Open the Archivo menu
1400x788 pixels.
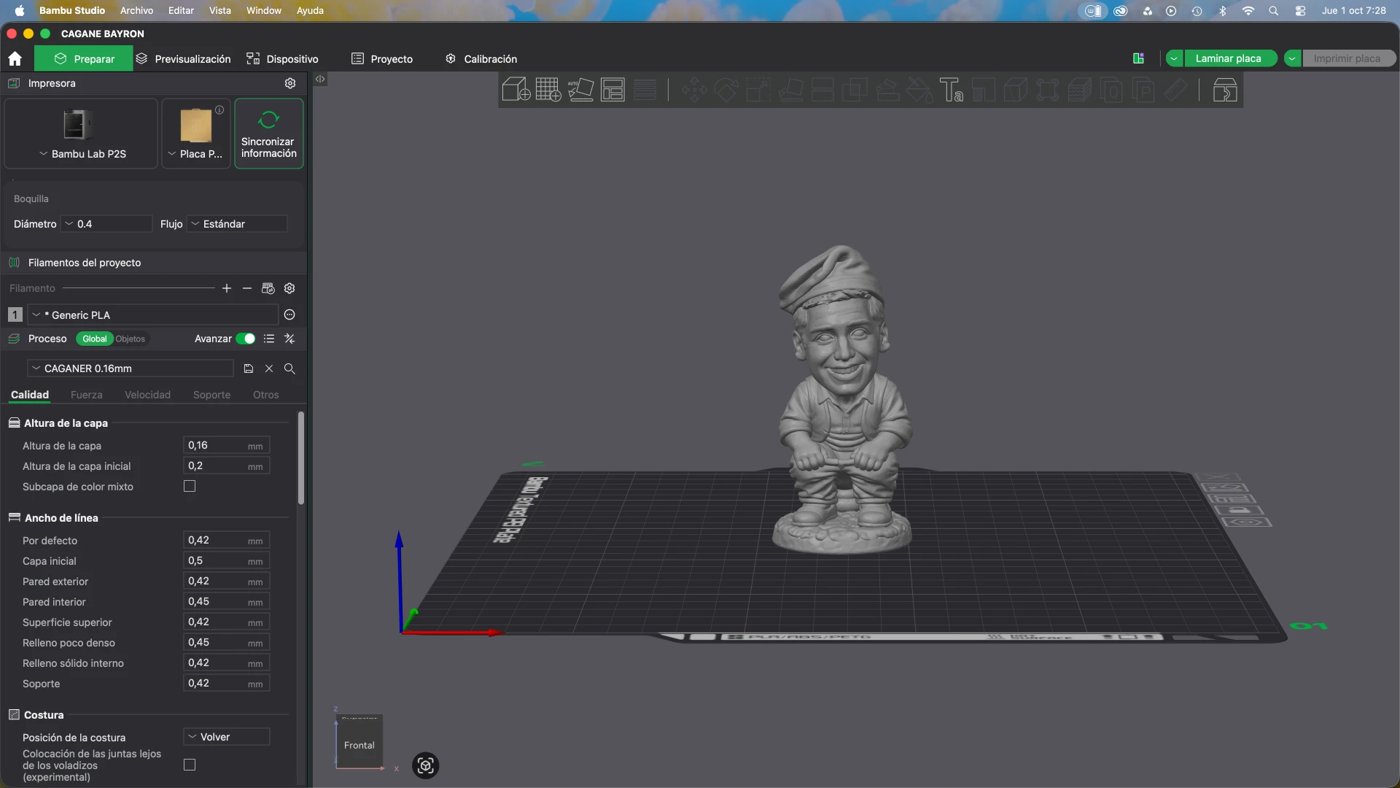point(136,10)
